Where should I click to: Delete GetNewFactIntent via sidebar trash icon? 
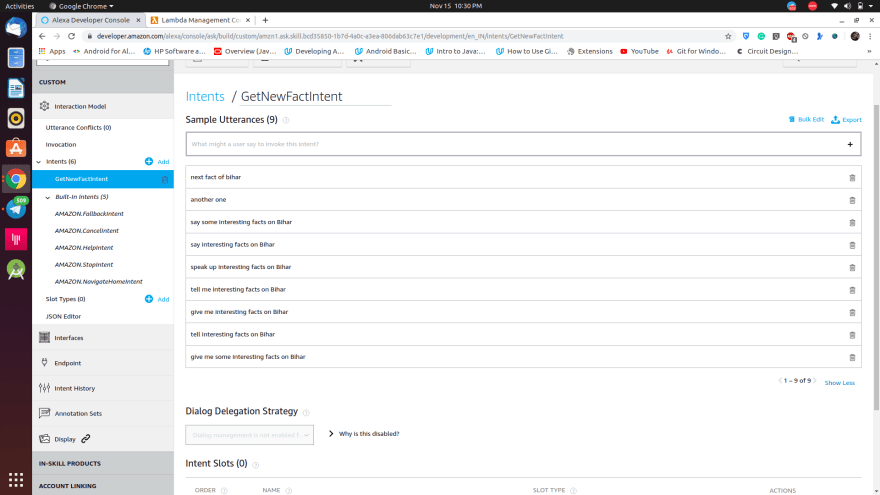point(165,180)
